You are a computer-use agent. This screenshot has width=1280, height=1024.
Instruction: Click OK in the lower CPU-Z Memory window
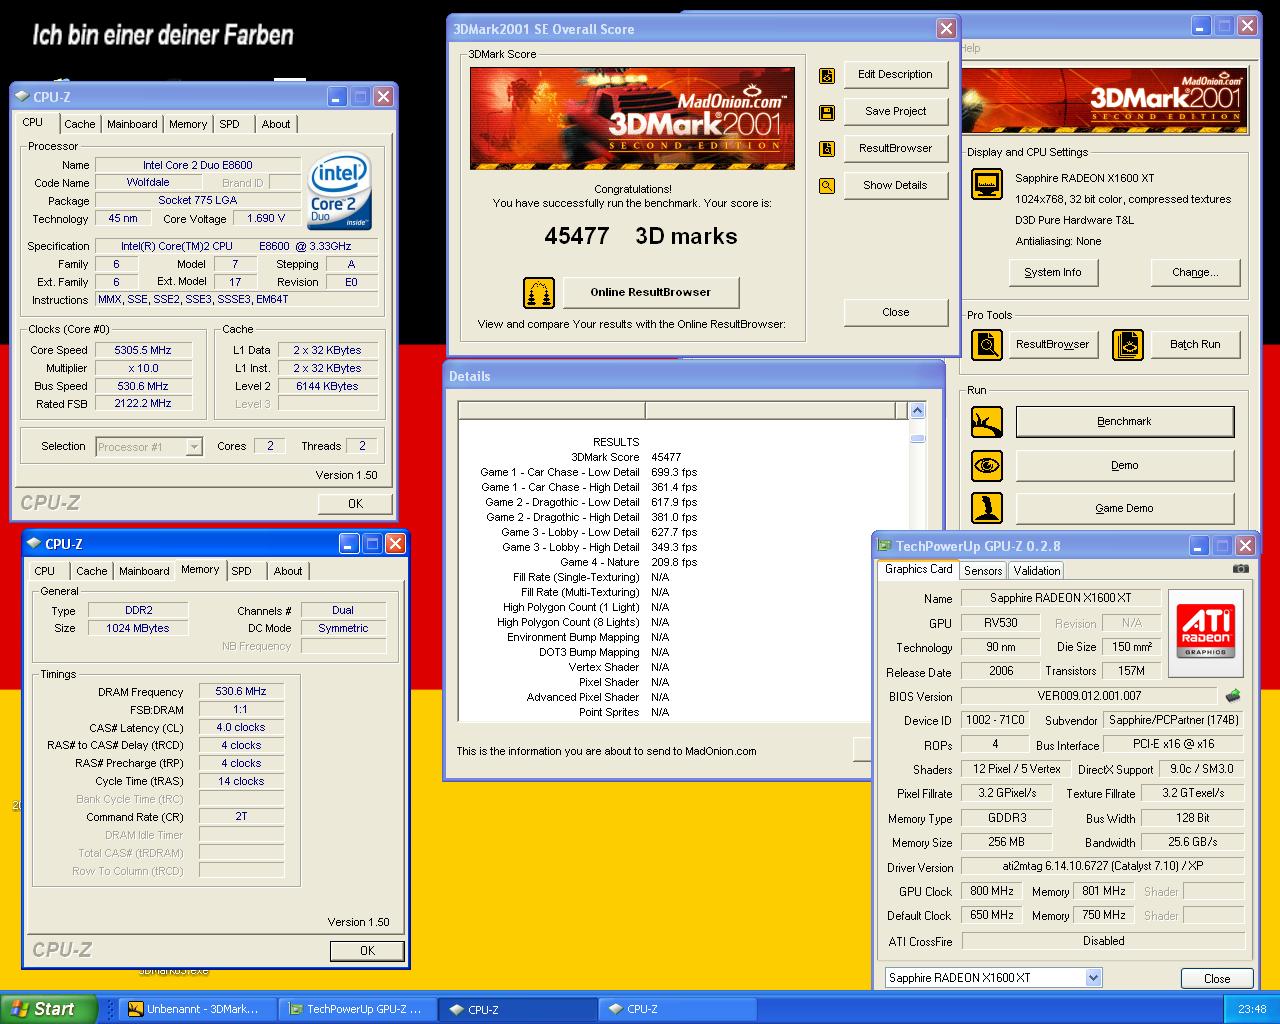click(x=367, y=951)
